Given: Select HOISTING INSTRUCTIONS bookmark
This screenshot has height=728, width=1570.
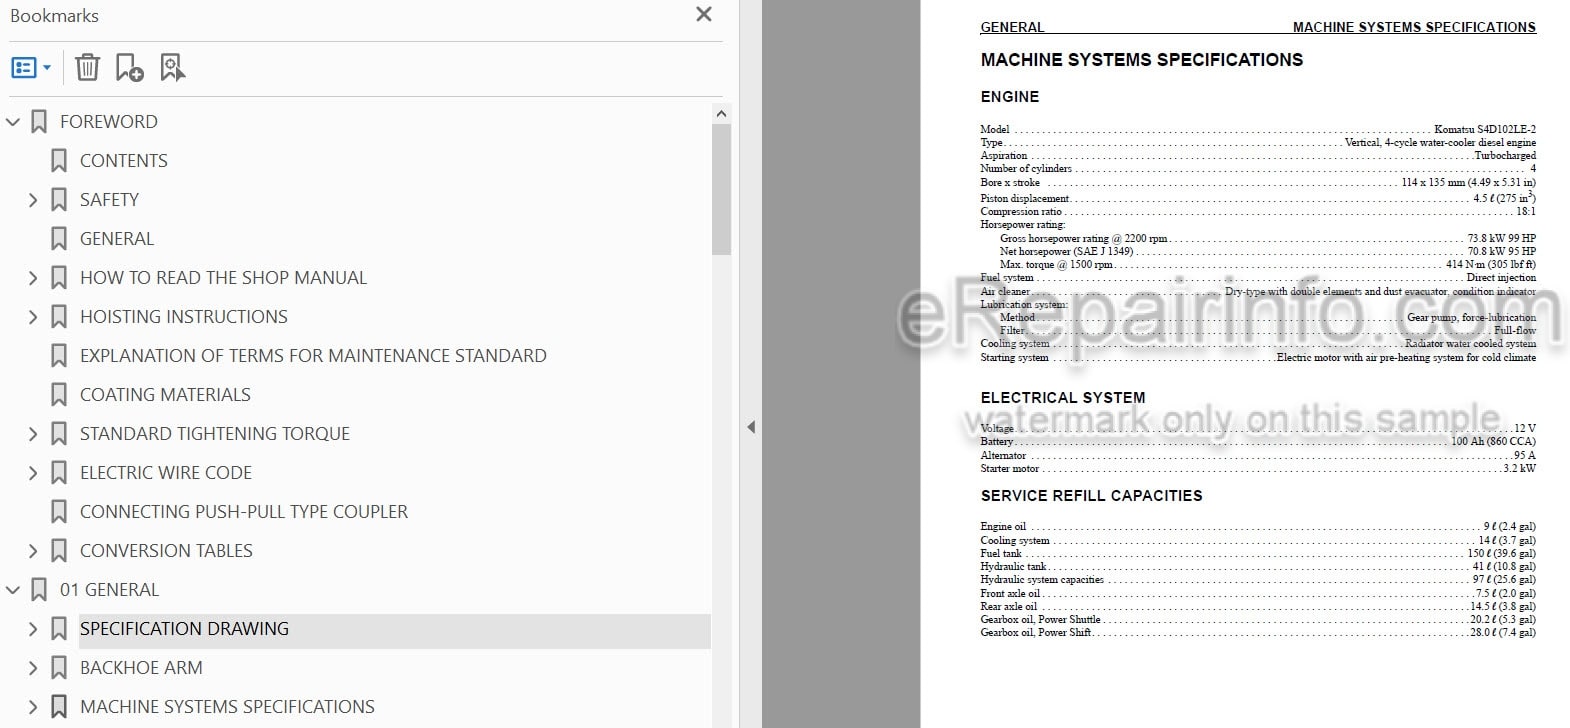Looking at the screenshot, I should tap(184, 317).
